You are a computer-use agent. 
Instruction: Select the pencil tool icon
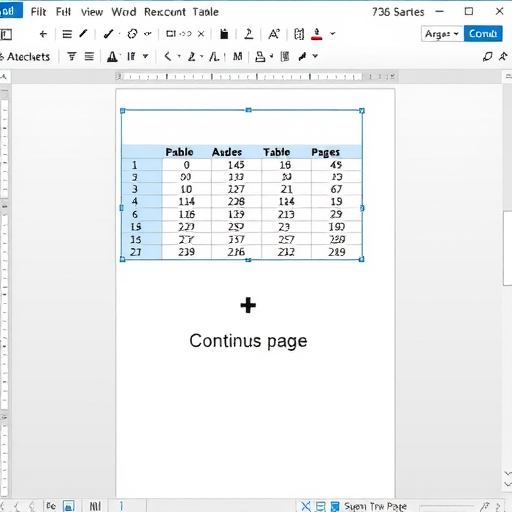pyautogui.click(x=83, y=34)
